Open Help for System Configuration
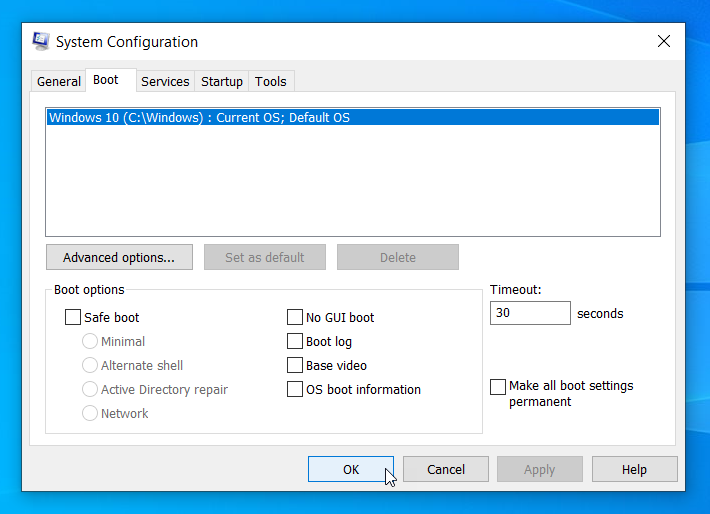The image size is (710, 514). pyautogui.click(x=634, y=469)
